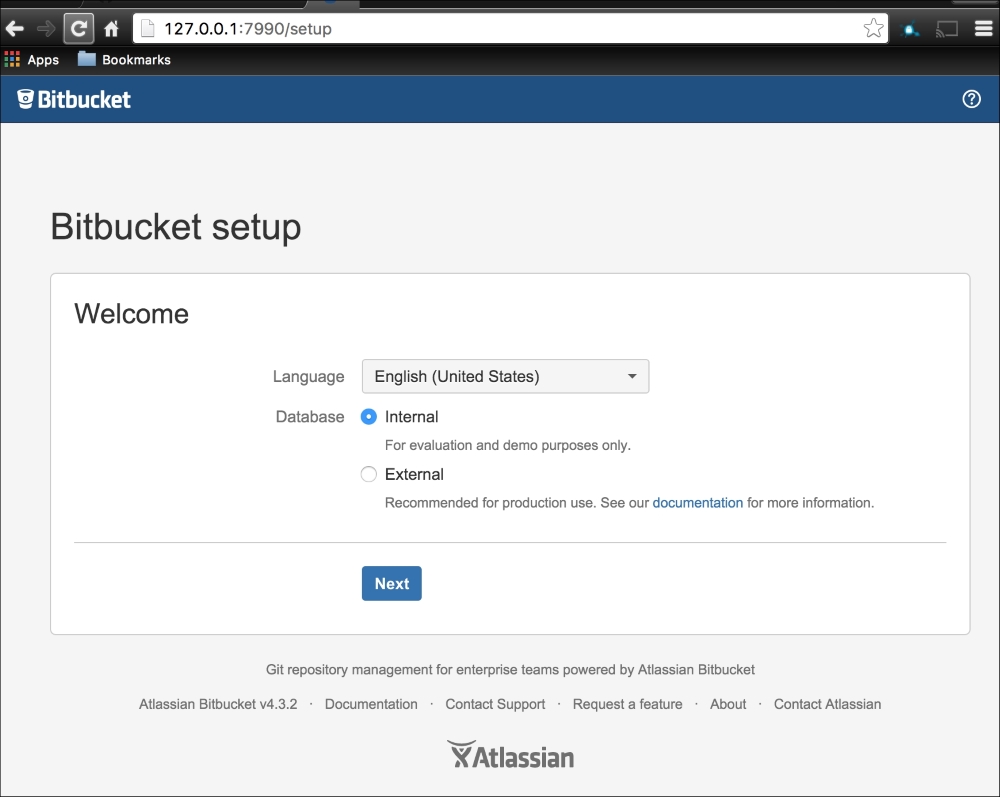The height and width of the screenshot is (797, 1000).
Task: Reload the page with refresh button
Action: [79, 29]
